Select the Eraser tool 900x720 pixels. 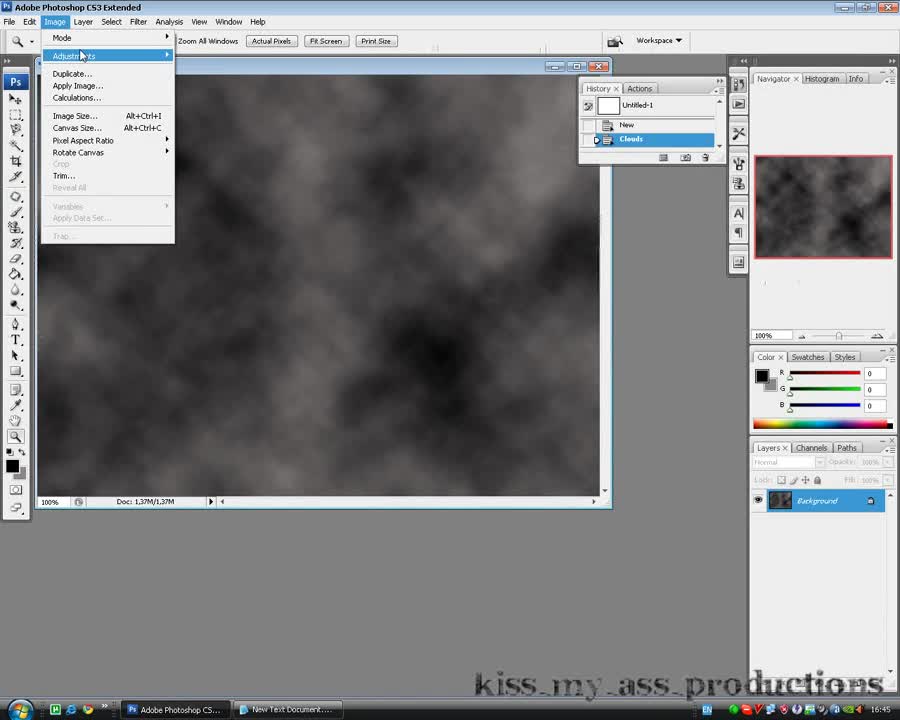tap(15, 259)
